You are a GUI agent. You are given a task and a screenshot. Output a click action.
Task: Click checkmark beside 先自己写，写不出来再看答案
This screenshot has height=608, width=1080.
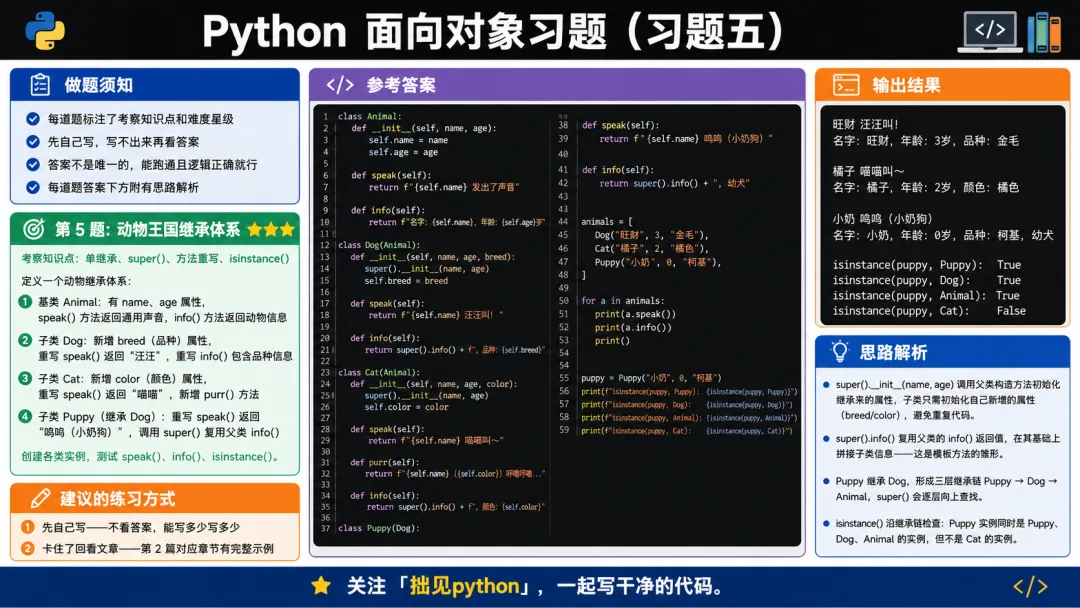32,141
